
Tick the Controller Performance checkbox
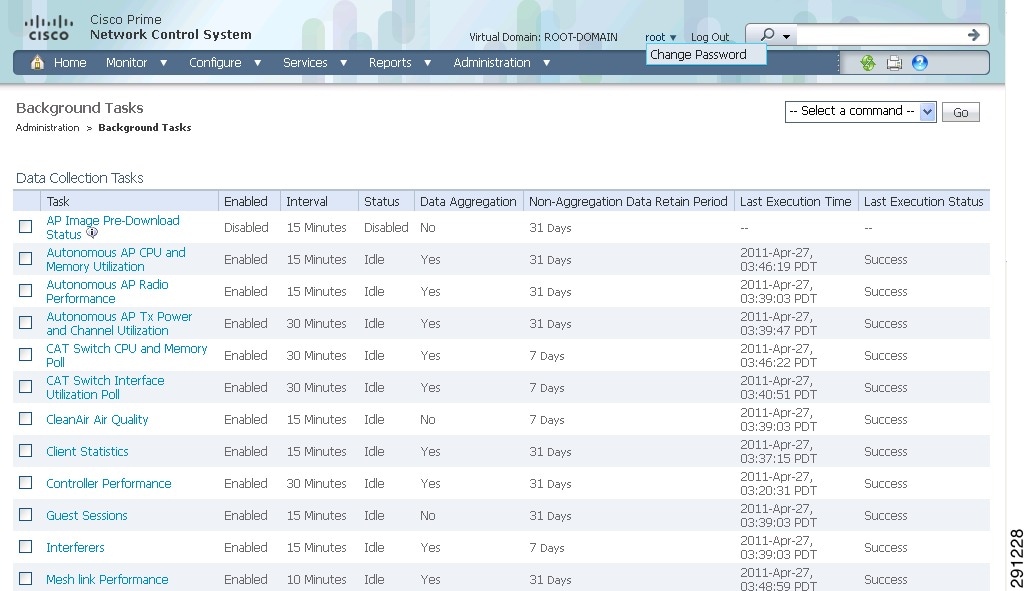[26, 483]
